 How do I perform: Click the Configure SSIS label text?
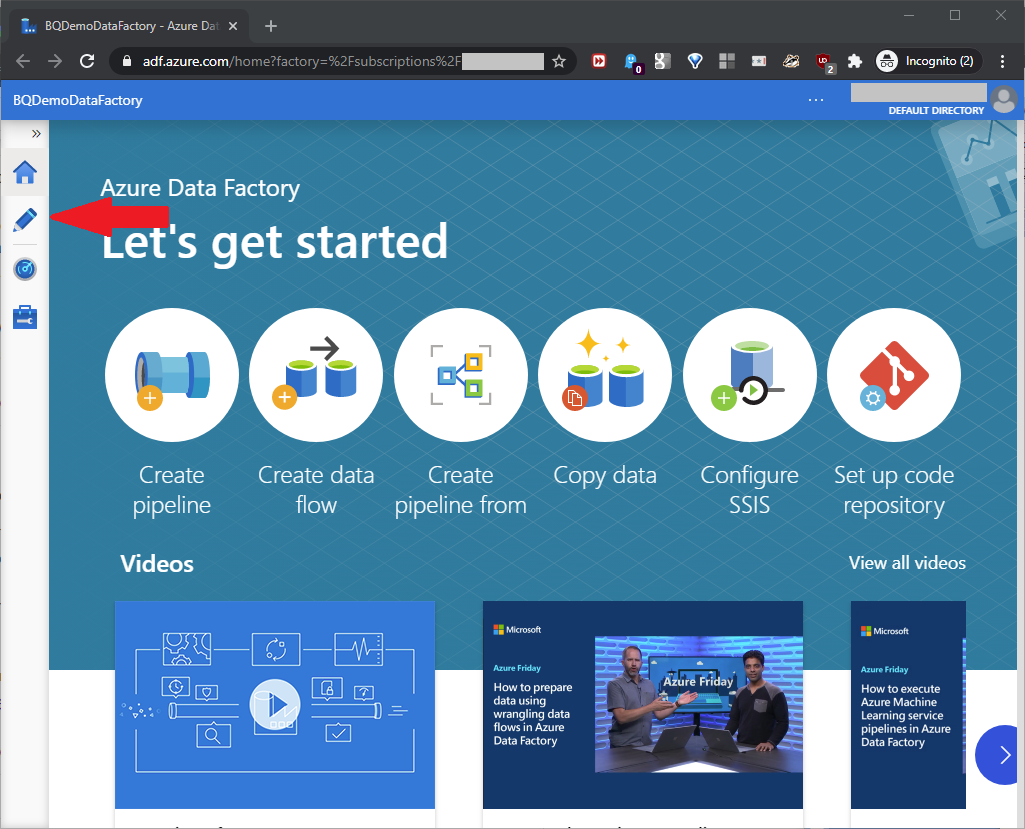[749, 490]
